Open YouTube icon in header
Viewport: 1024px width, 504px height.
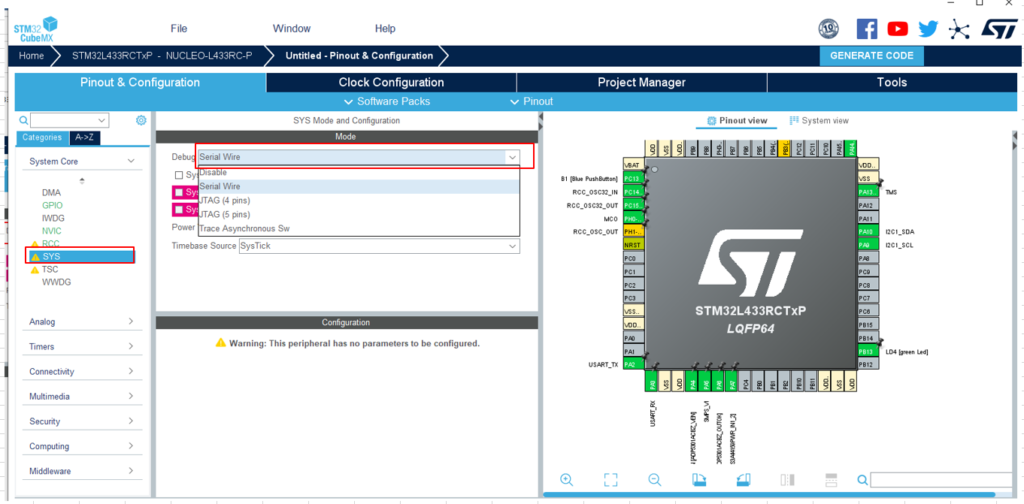(x=898, y=29)
